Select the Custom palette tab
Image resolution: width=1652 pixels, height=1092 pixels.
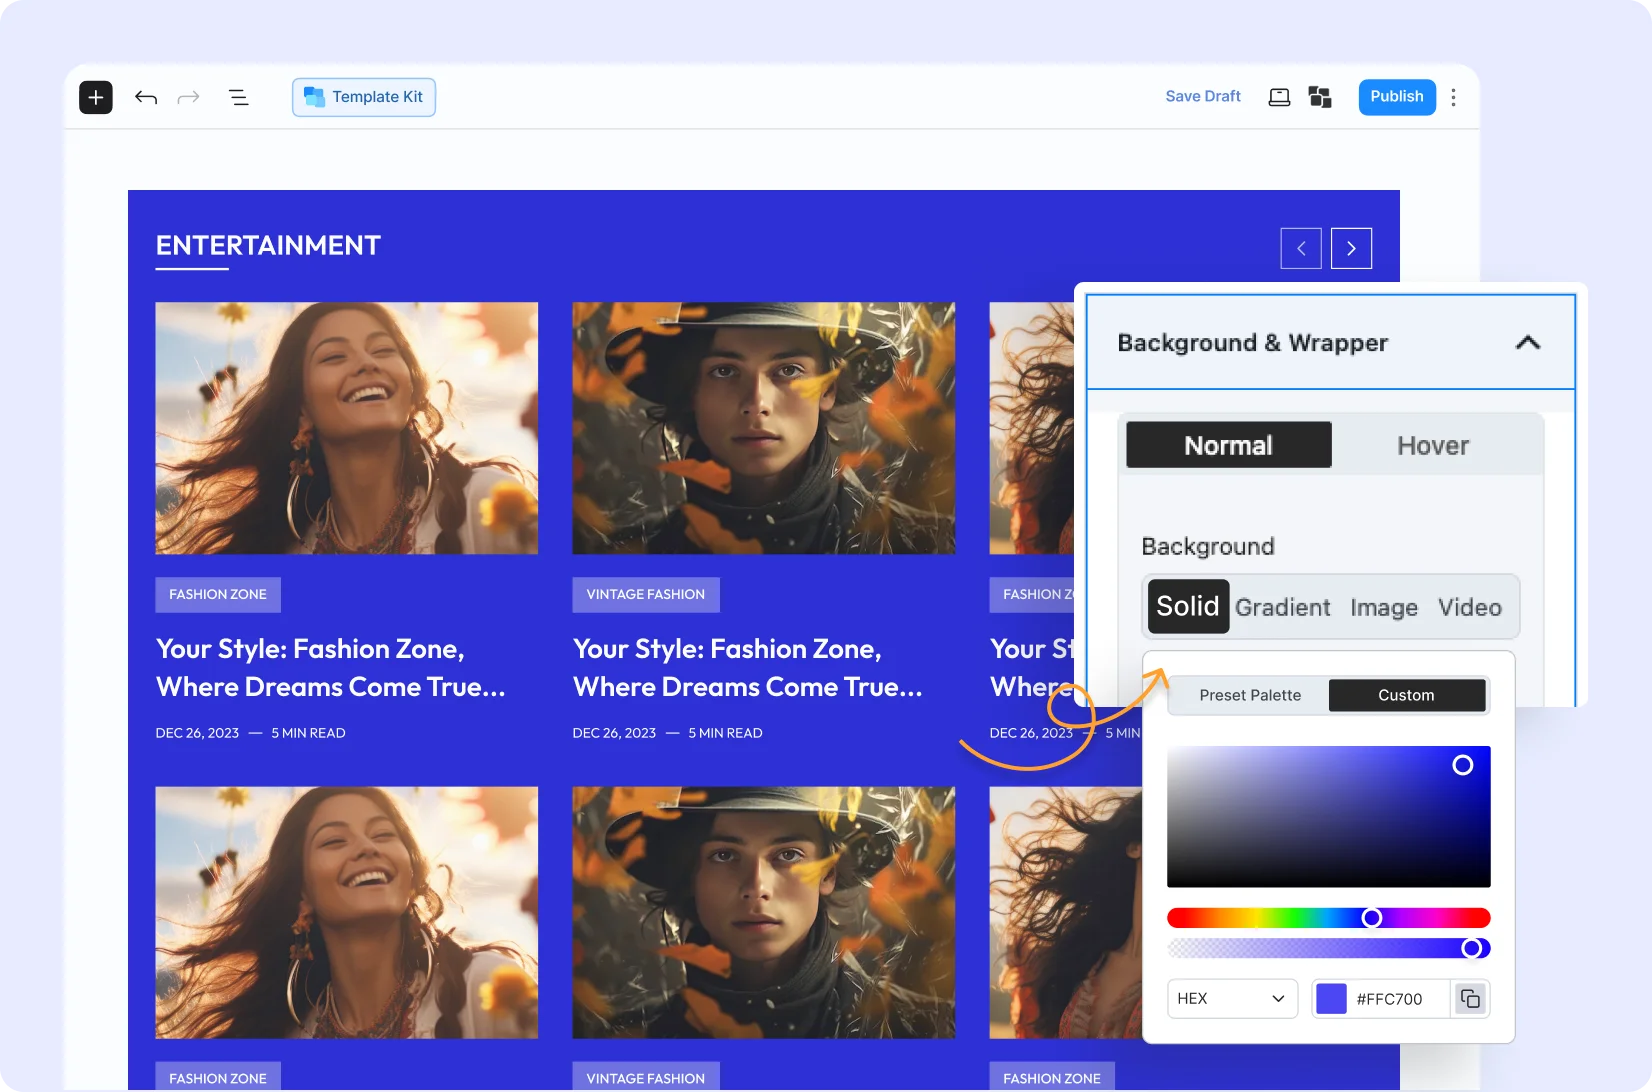click(1406, 695)
